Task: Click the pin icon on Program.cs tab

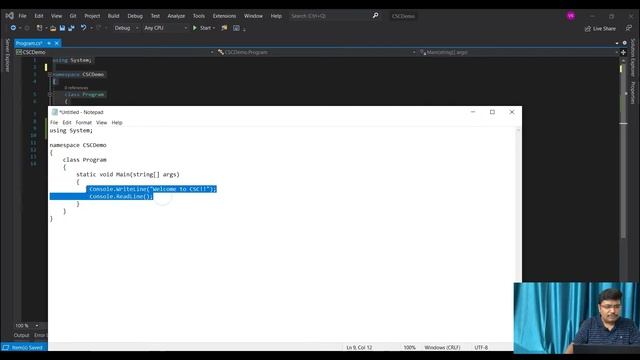Action: point(49,43)
